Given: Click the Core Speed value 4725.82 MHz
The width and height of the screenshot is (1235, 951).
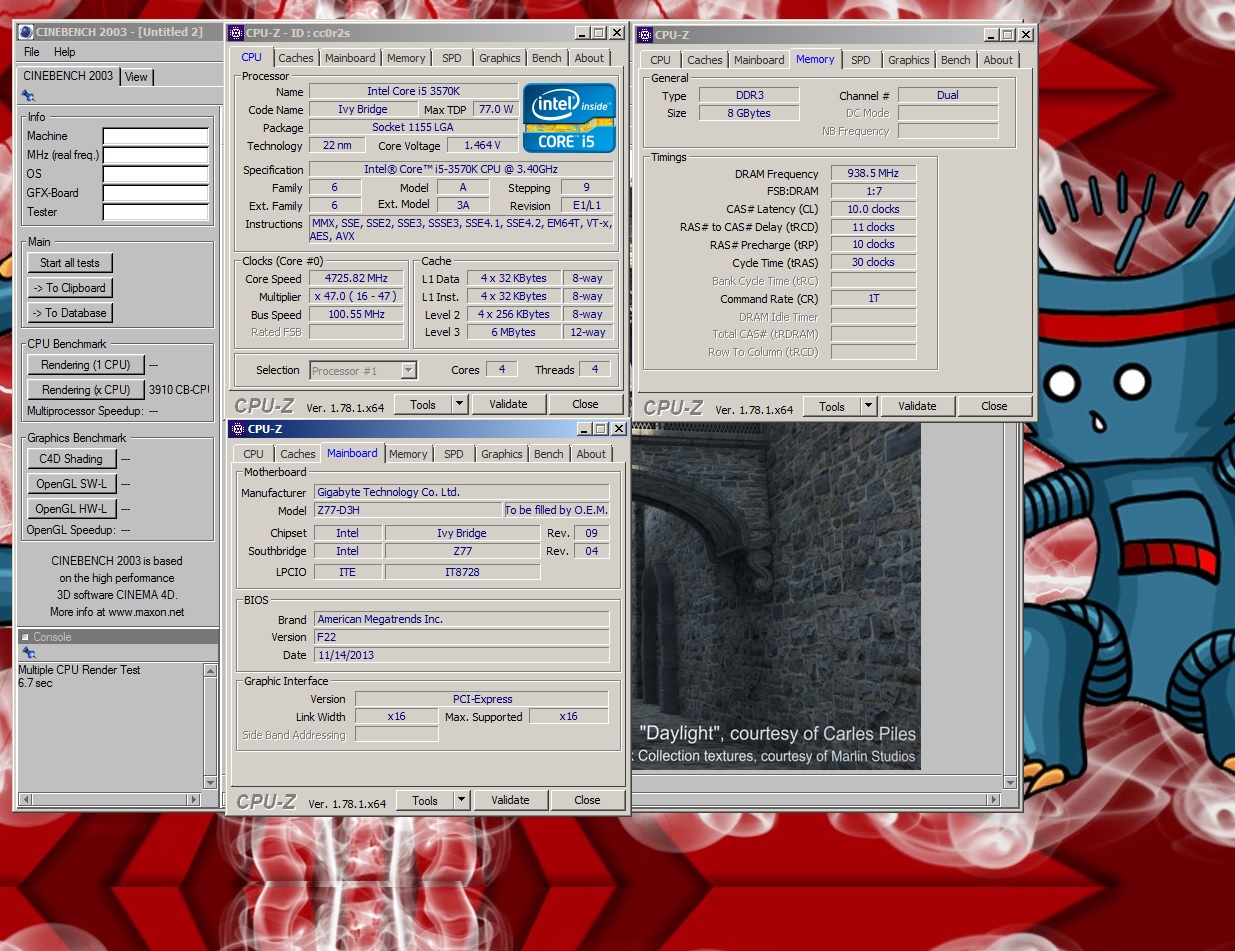Looking at the screenshot, I should coord(356,279).
